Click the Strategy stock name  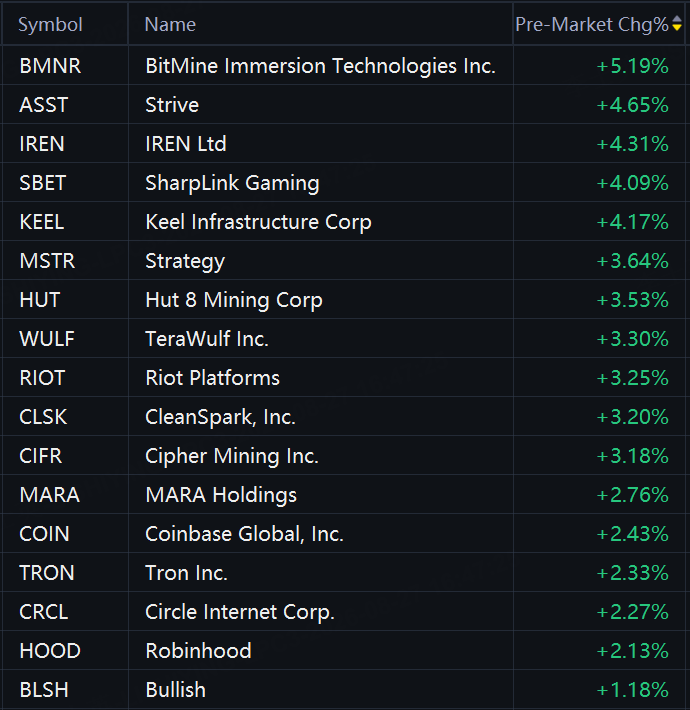[185, 262]
